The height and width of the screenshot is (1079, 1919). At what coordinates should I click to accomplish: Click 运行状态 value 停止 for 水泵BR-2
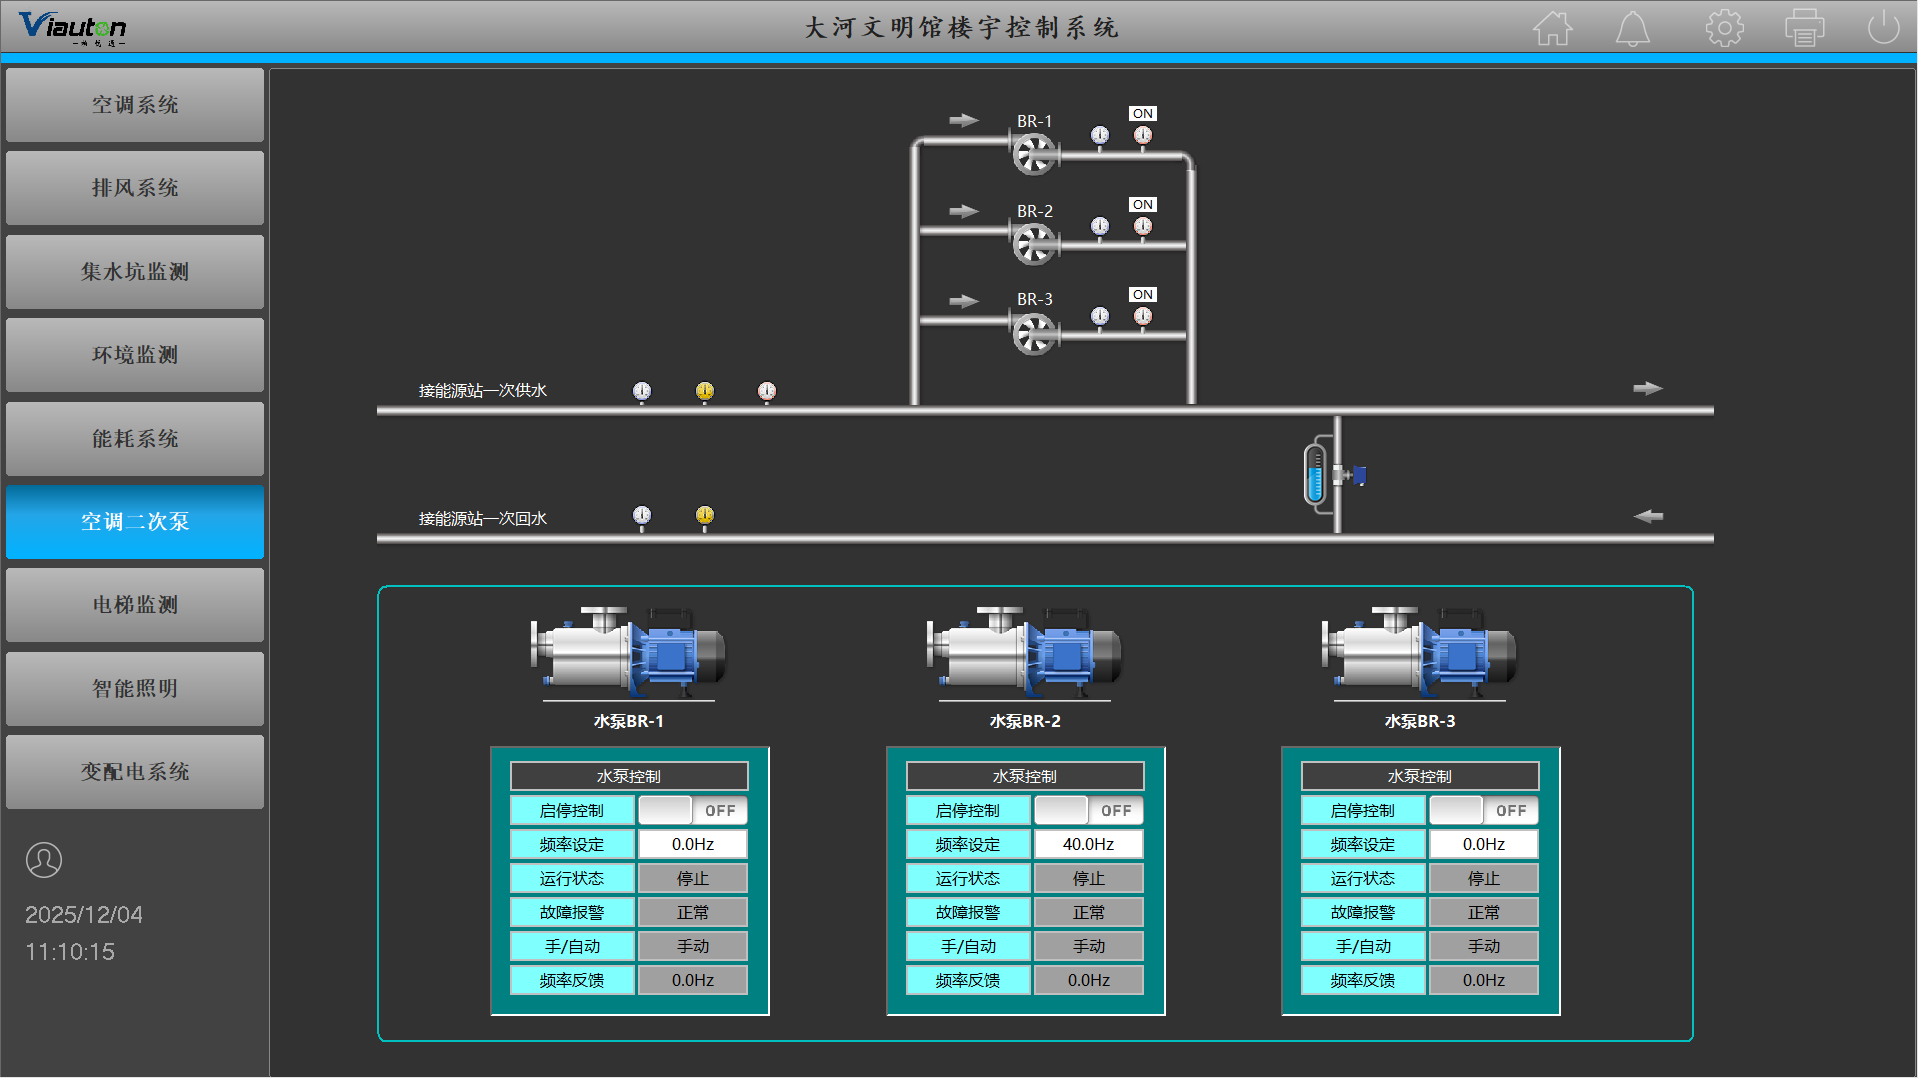coord(1089,879)
